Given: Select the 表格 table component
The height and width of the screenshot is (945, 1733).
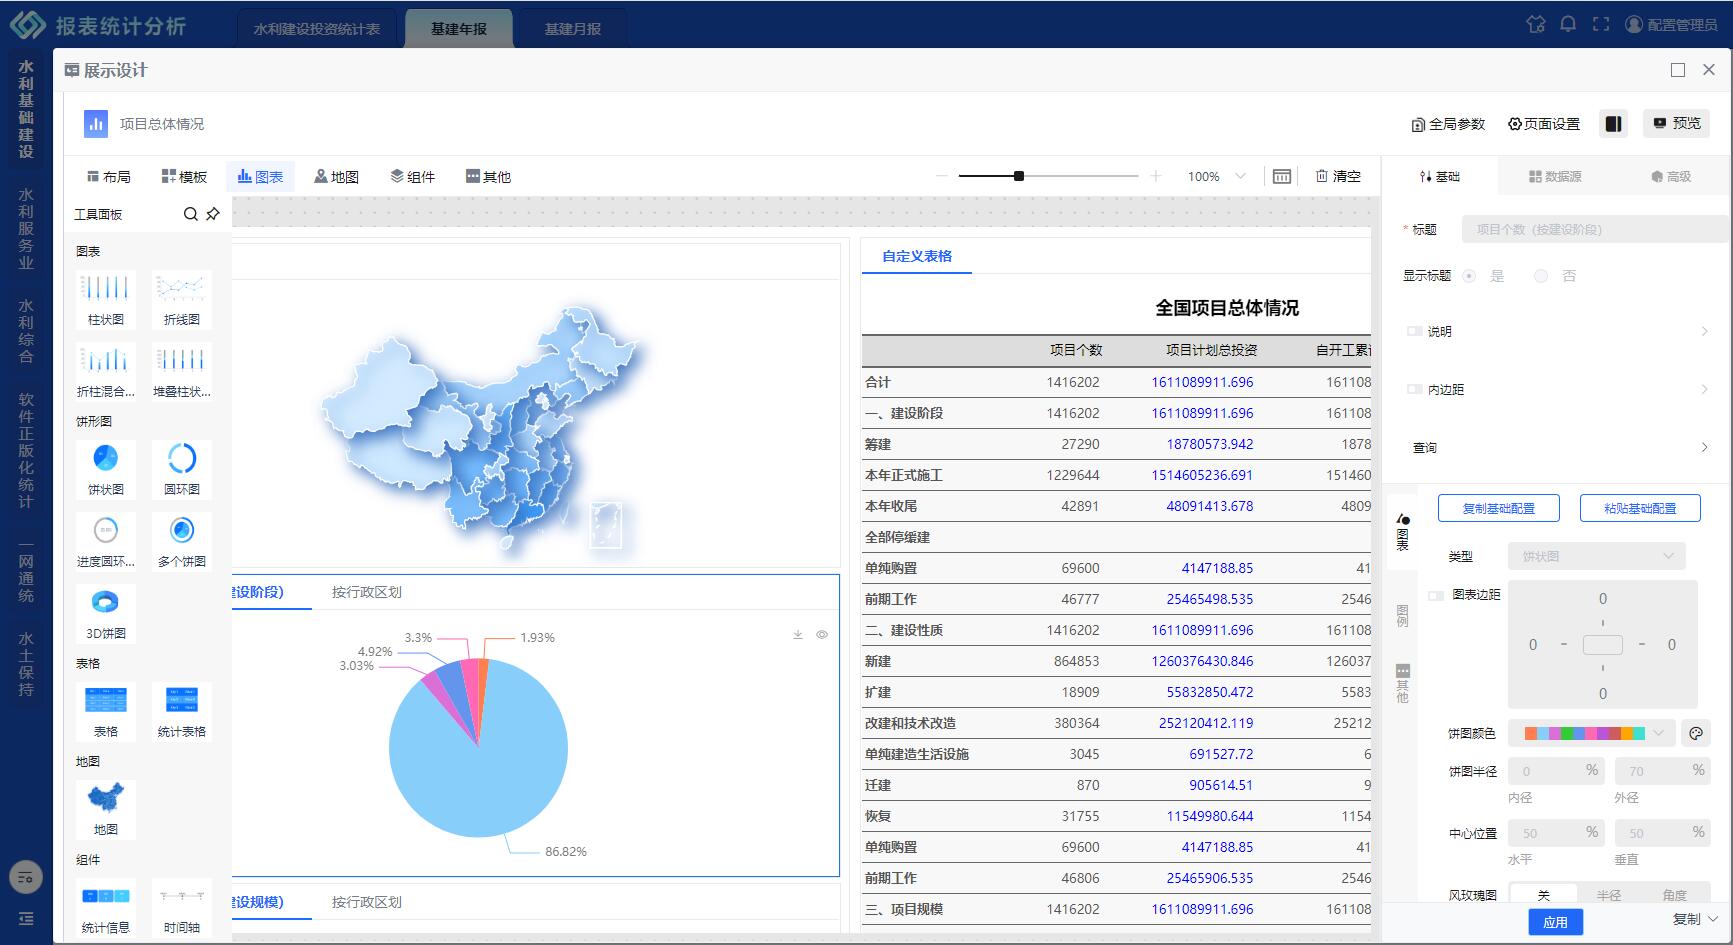Looking at the screenshot, I should pyautogui.click(x=106, y=711).
